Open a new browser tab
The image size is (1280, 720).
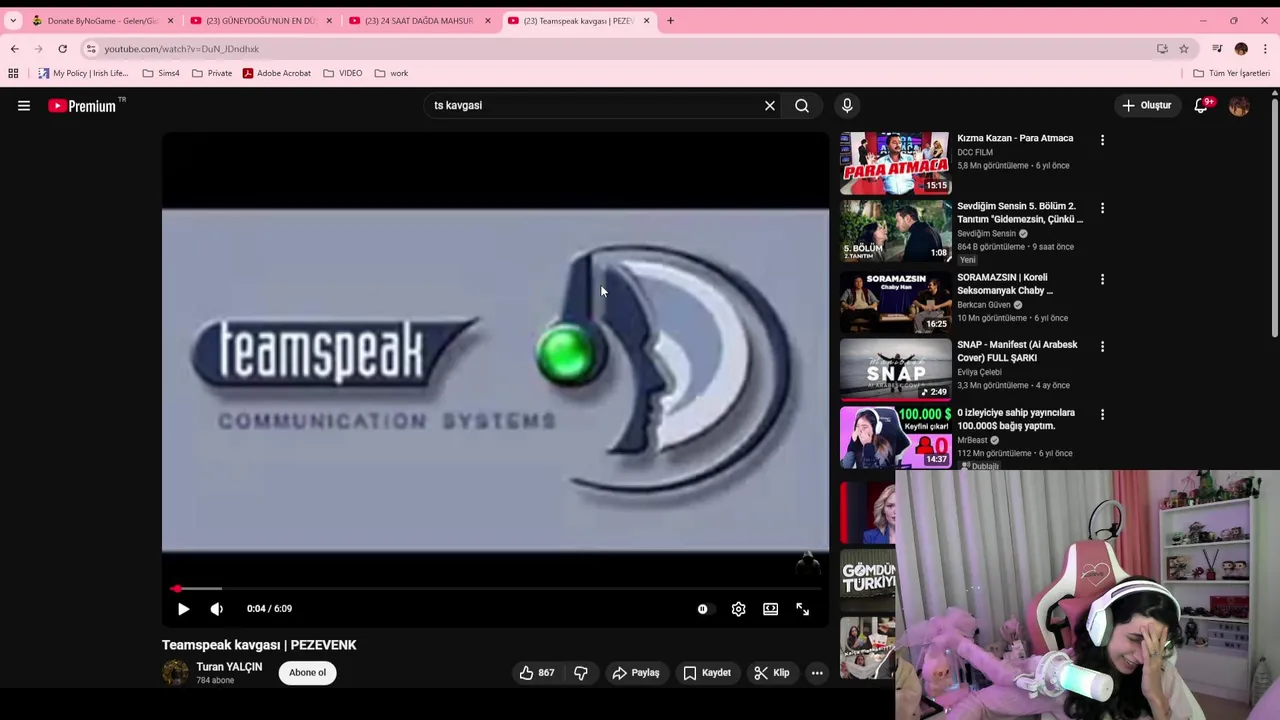click(670, 21)
